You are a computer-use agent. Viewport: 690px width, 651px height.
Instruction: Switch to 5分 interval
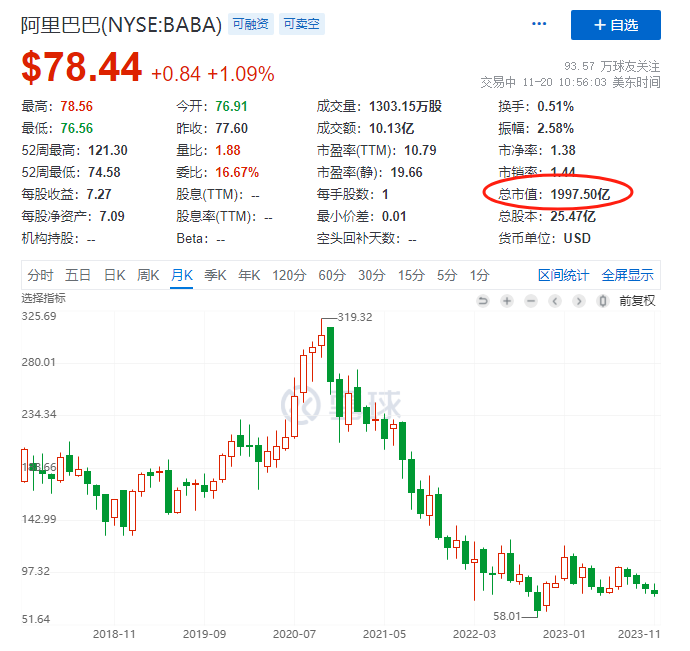(447, 276)
